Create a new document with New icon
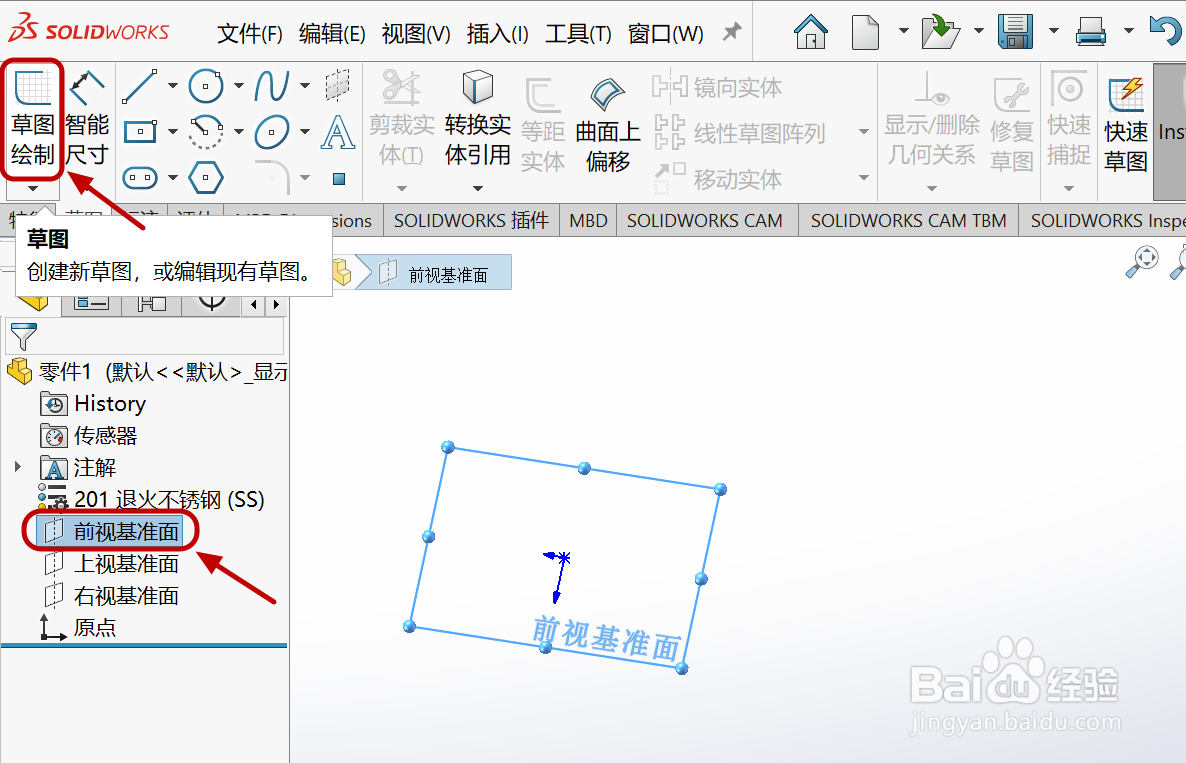The height and width of the screenshot is (763, 1186). (865, 33)
